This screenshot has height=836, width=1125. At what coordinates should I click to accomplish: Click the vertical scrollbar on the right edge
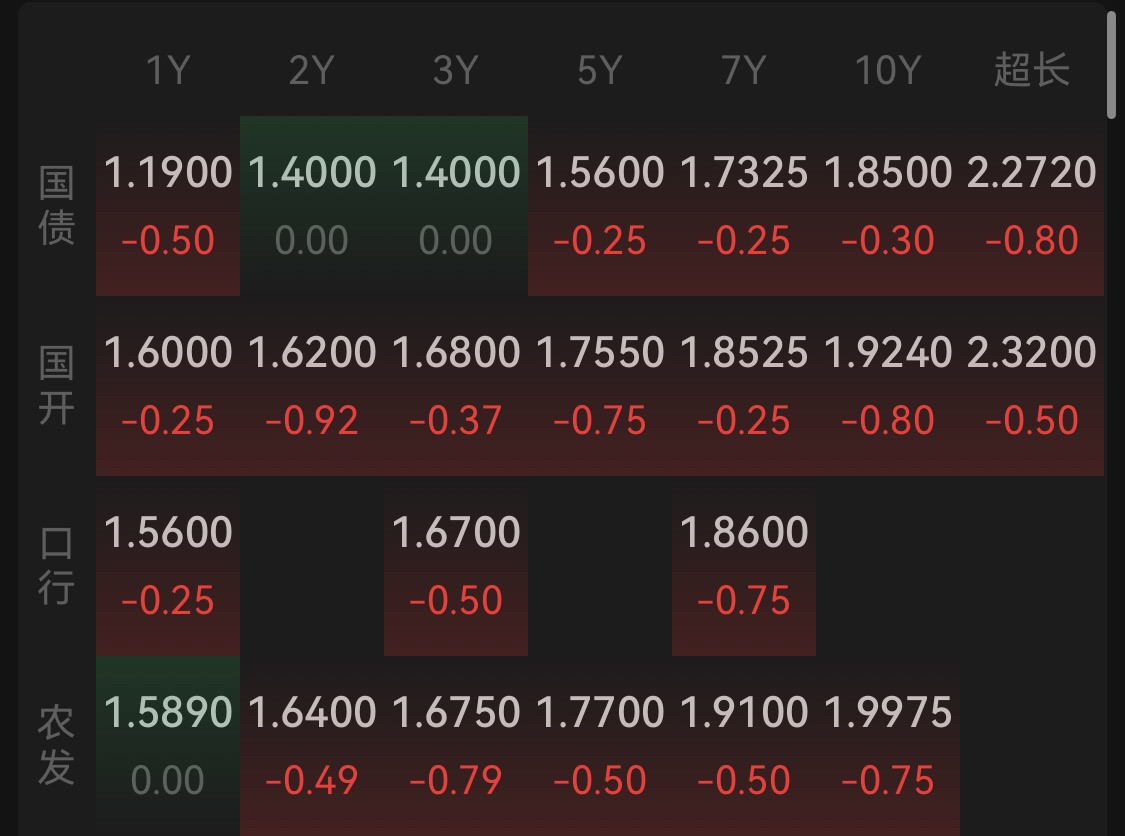1112,64
